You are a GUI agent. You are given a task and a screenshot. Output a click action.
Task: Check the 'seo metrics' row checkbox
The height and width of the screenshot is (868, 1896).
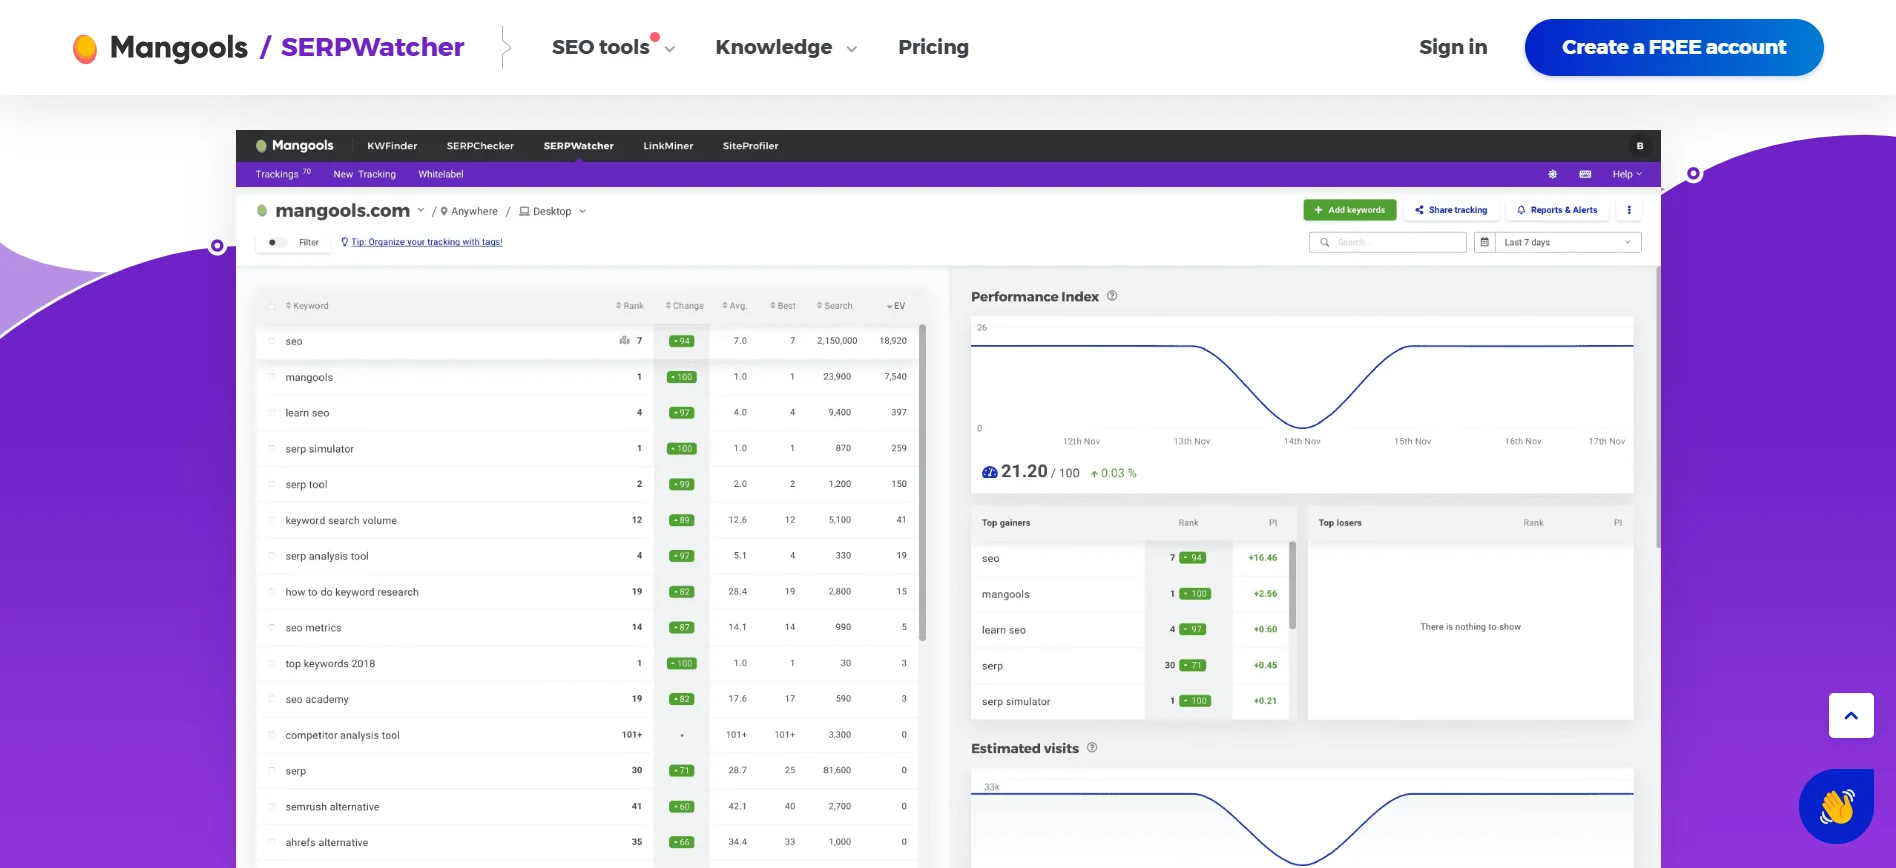(x=271, y=627)
